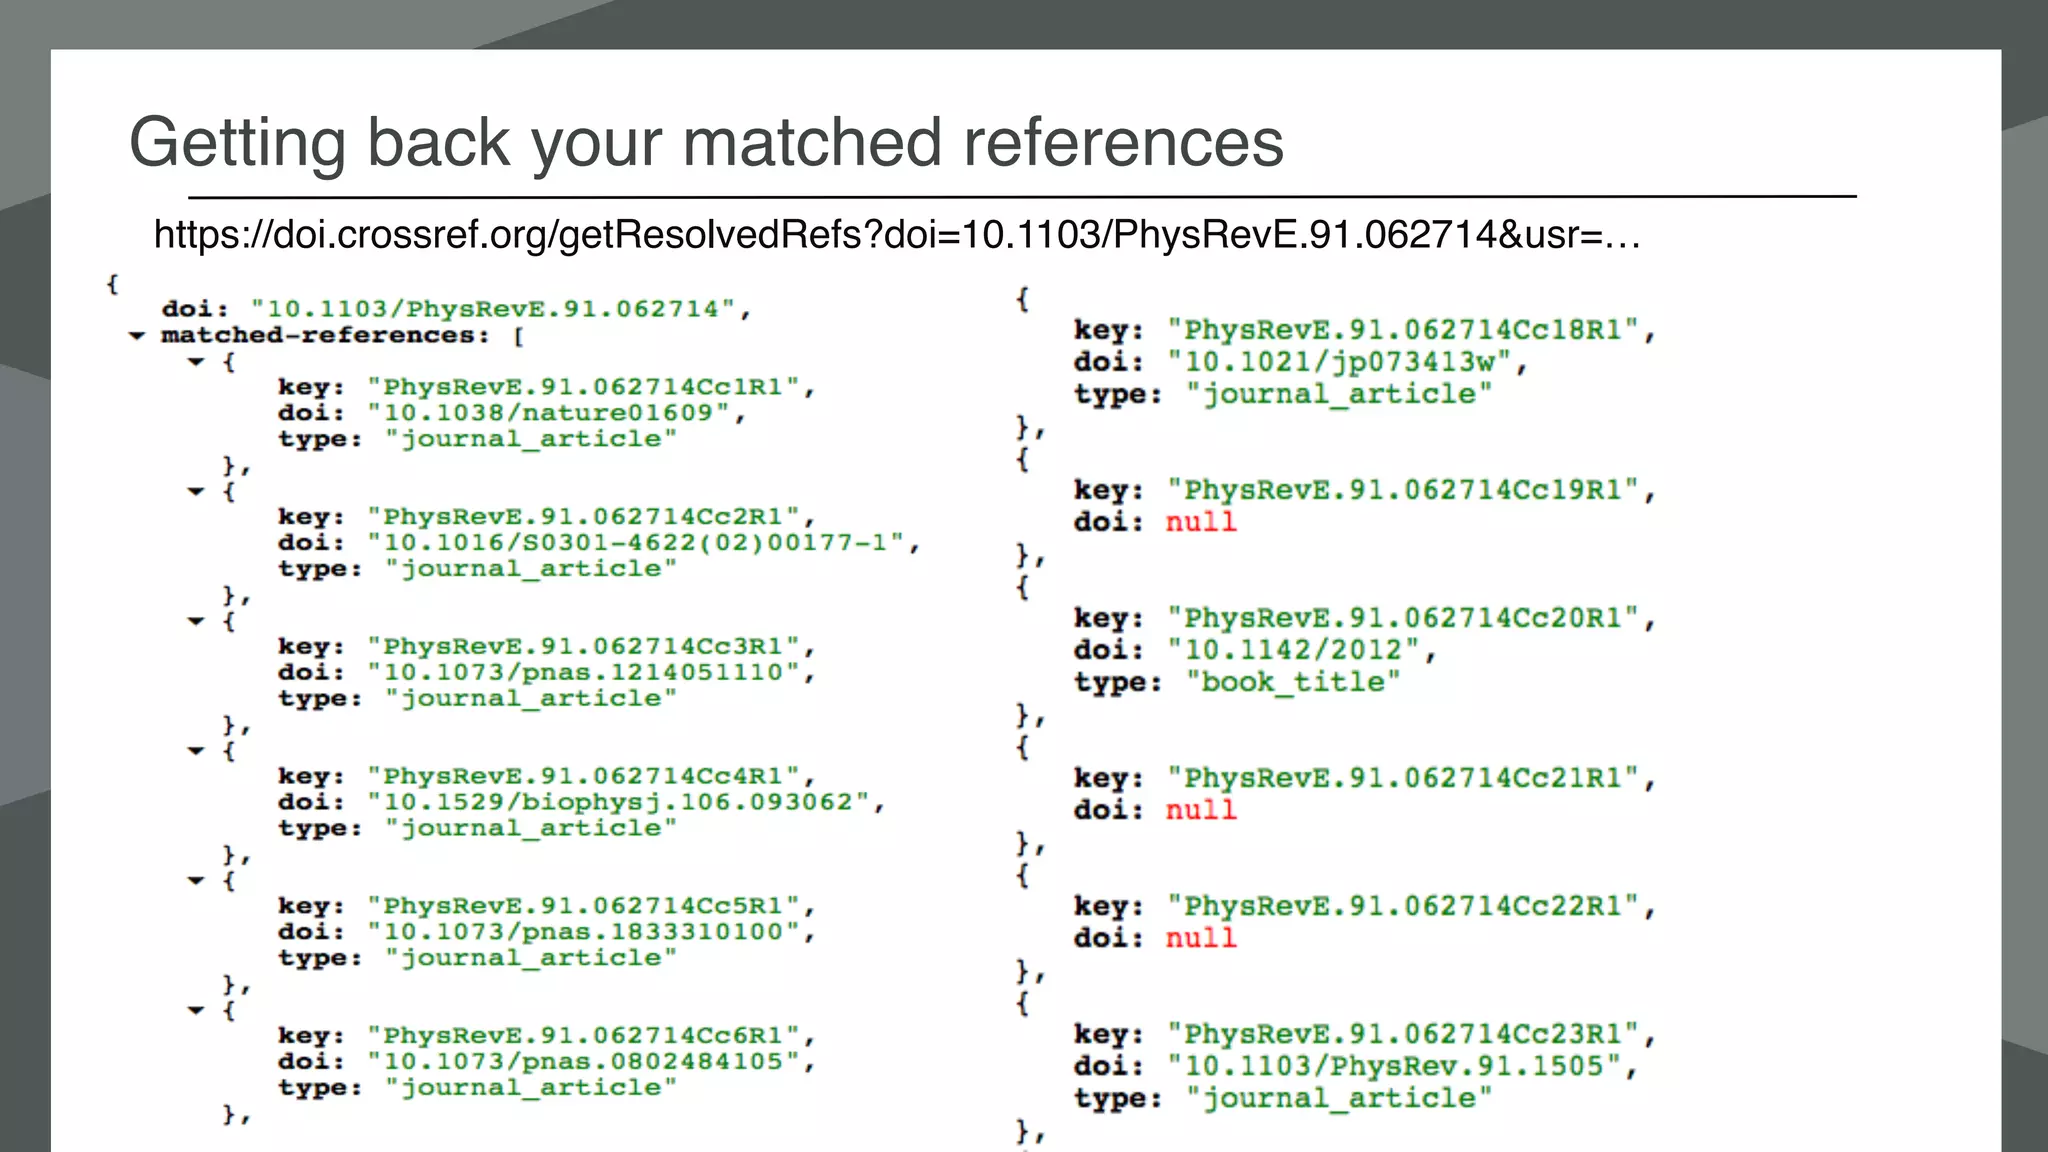Click type "journal_article" under the Cc1R1 key
This screenshot has height=1152, width=2048.
pyautogui.click(x=531, y=439)
